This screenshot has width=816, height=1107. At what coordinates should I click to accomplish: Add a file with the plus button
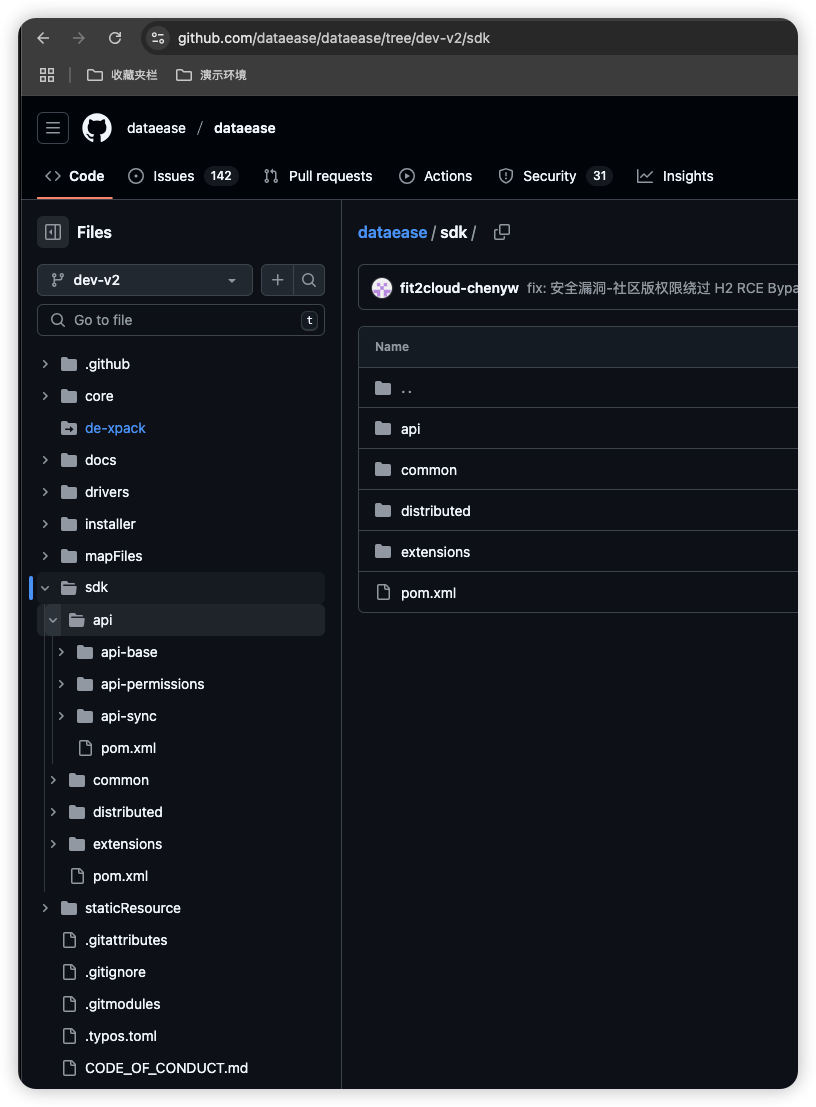point(277,280)
